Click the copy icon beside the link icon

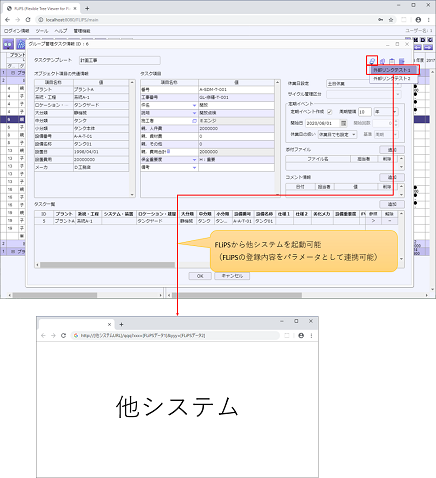click(x=382, y=61)
